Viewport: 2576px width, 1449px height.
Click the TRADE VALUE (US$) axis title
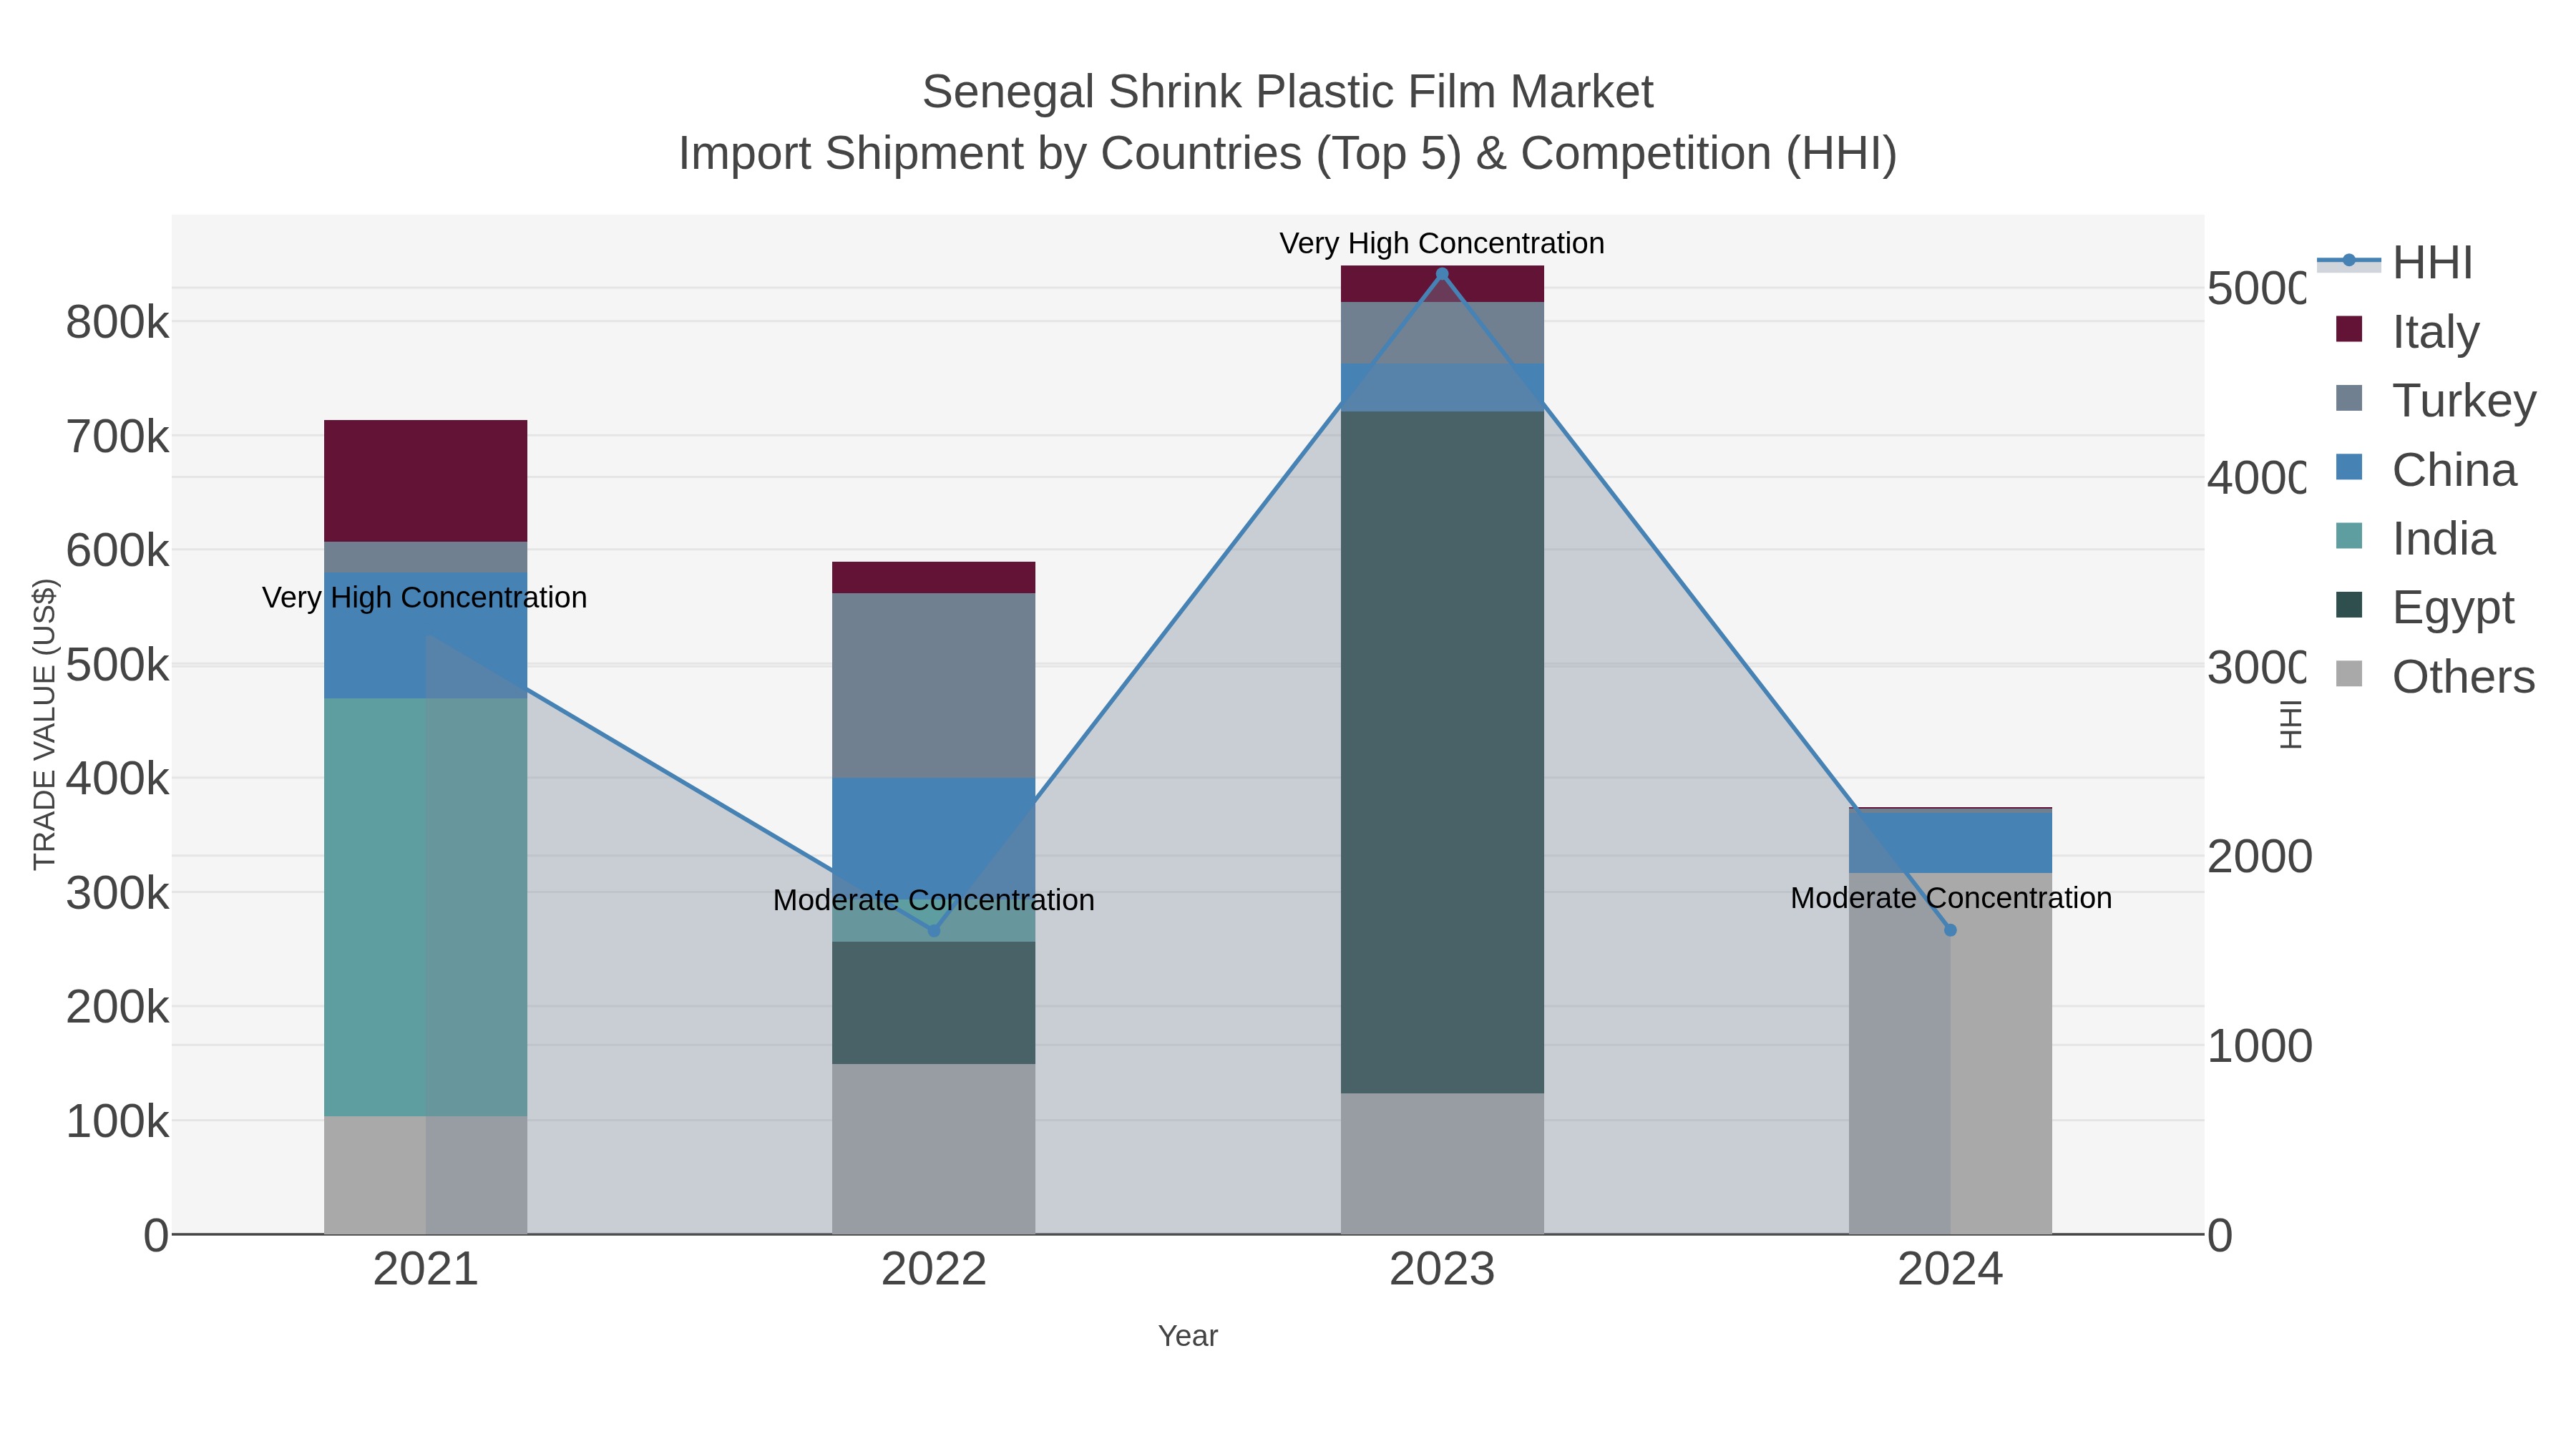(x=45, y=724)
